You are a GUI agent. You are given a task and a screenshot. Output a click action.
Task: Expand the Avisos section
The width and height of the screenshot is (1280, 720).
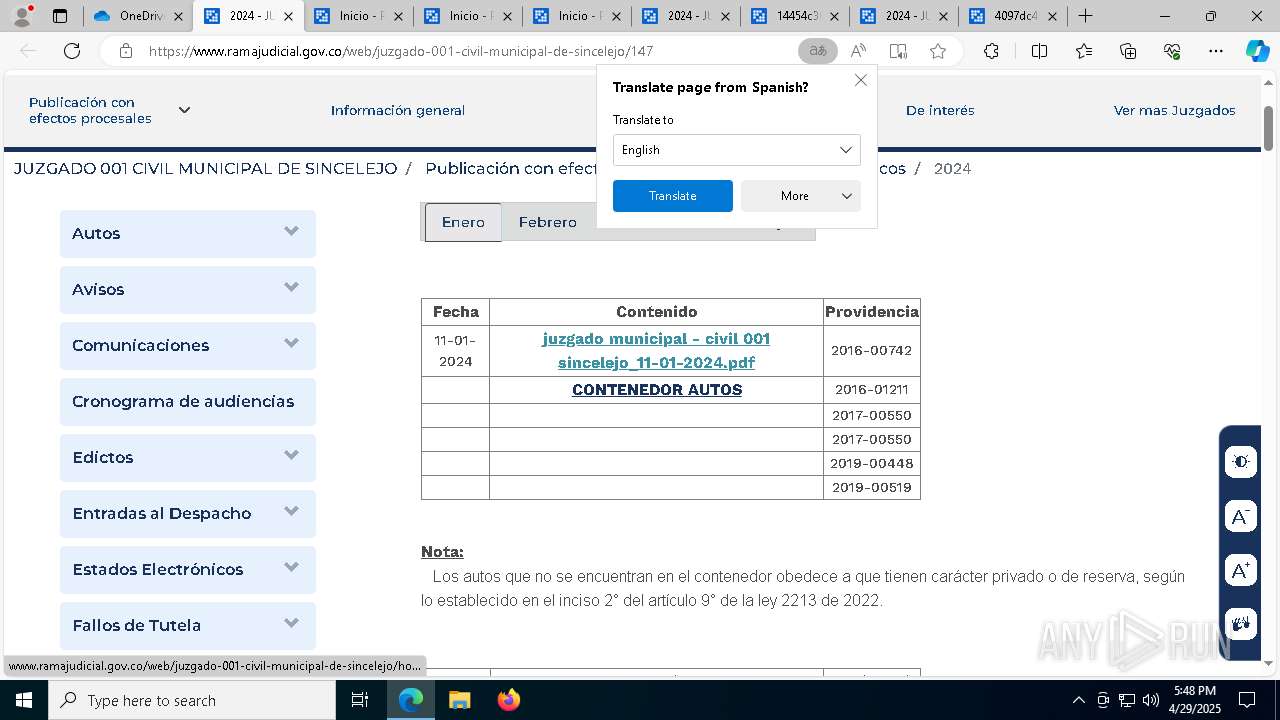pyautogui.click(x=188, y=289)
